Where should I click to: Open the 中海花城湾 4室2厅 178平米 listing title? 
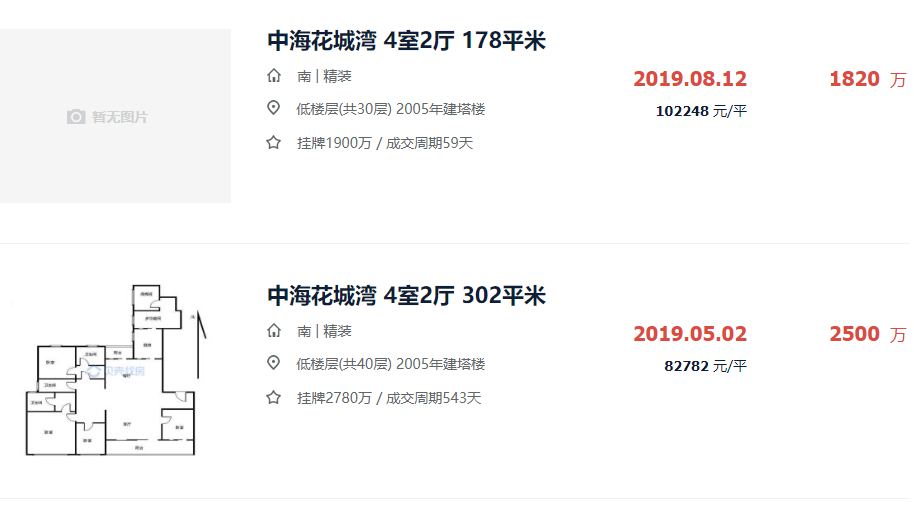pyautogui.click(x=406, y=41)
